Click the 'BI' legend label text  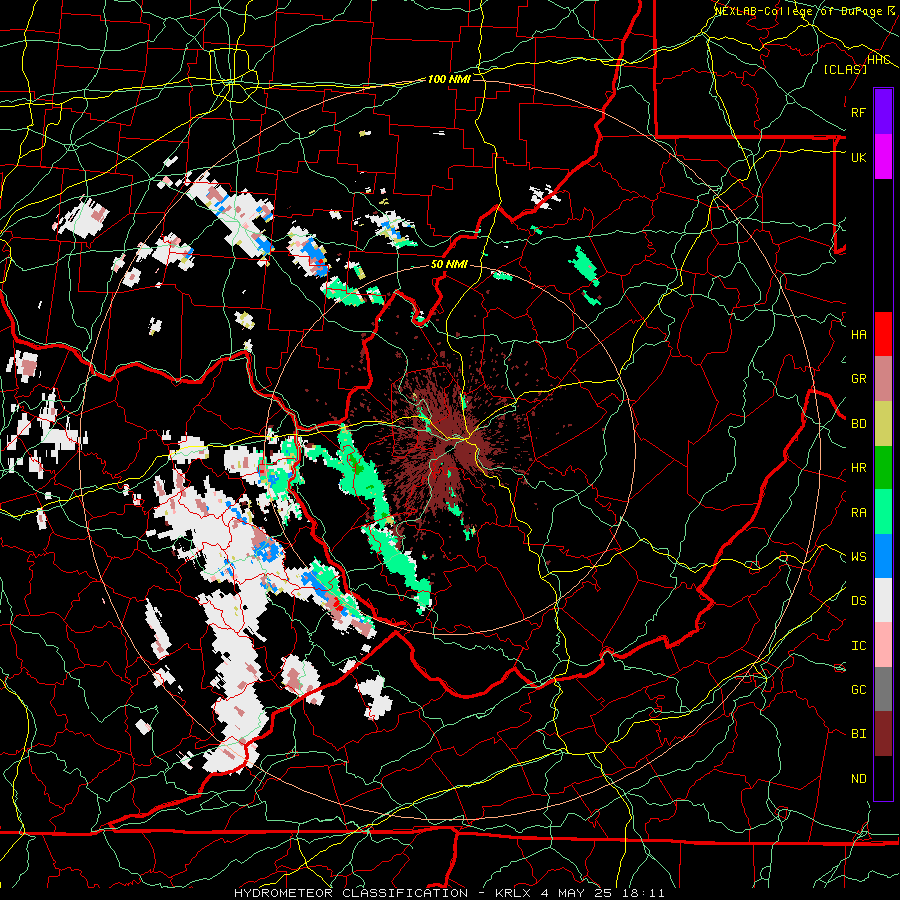[x=858, y=734]
